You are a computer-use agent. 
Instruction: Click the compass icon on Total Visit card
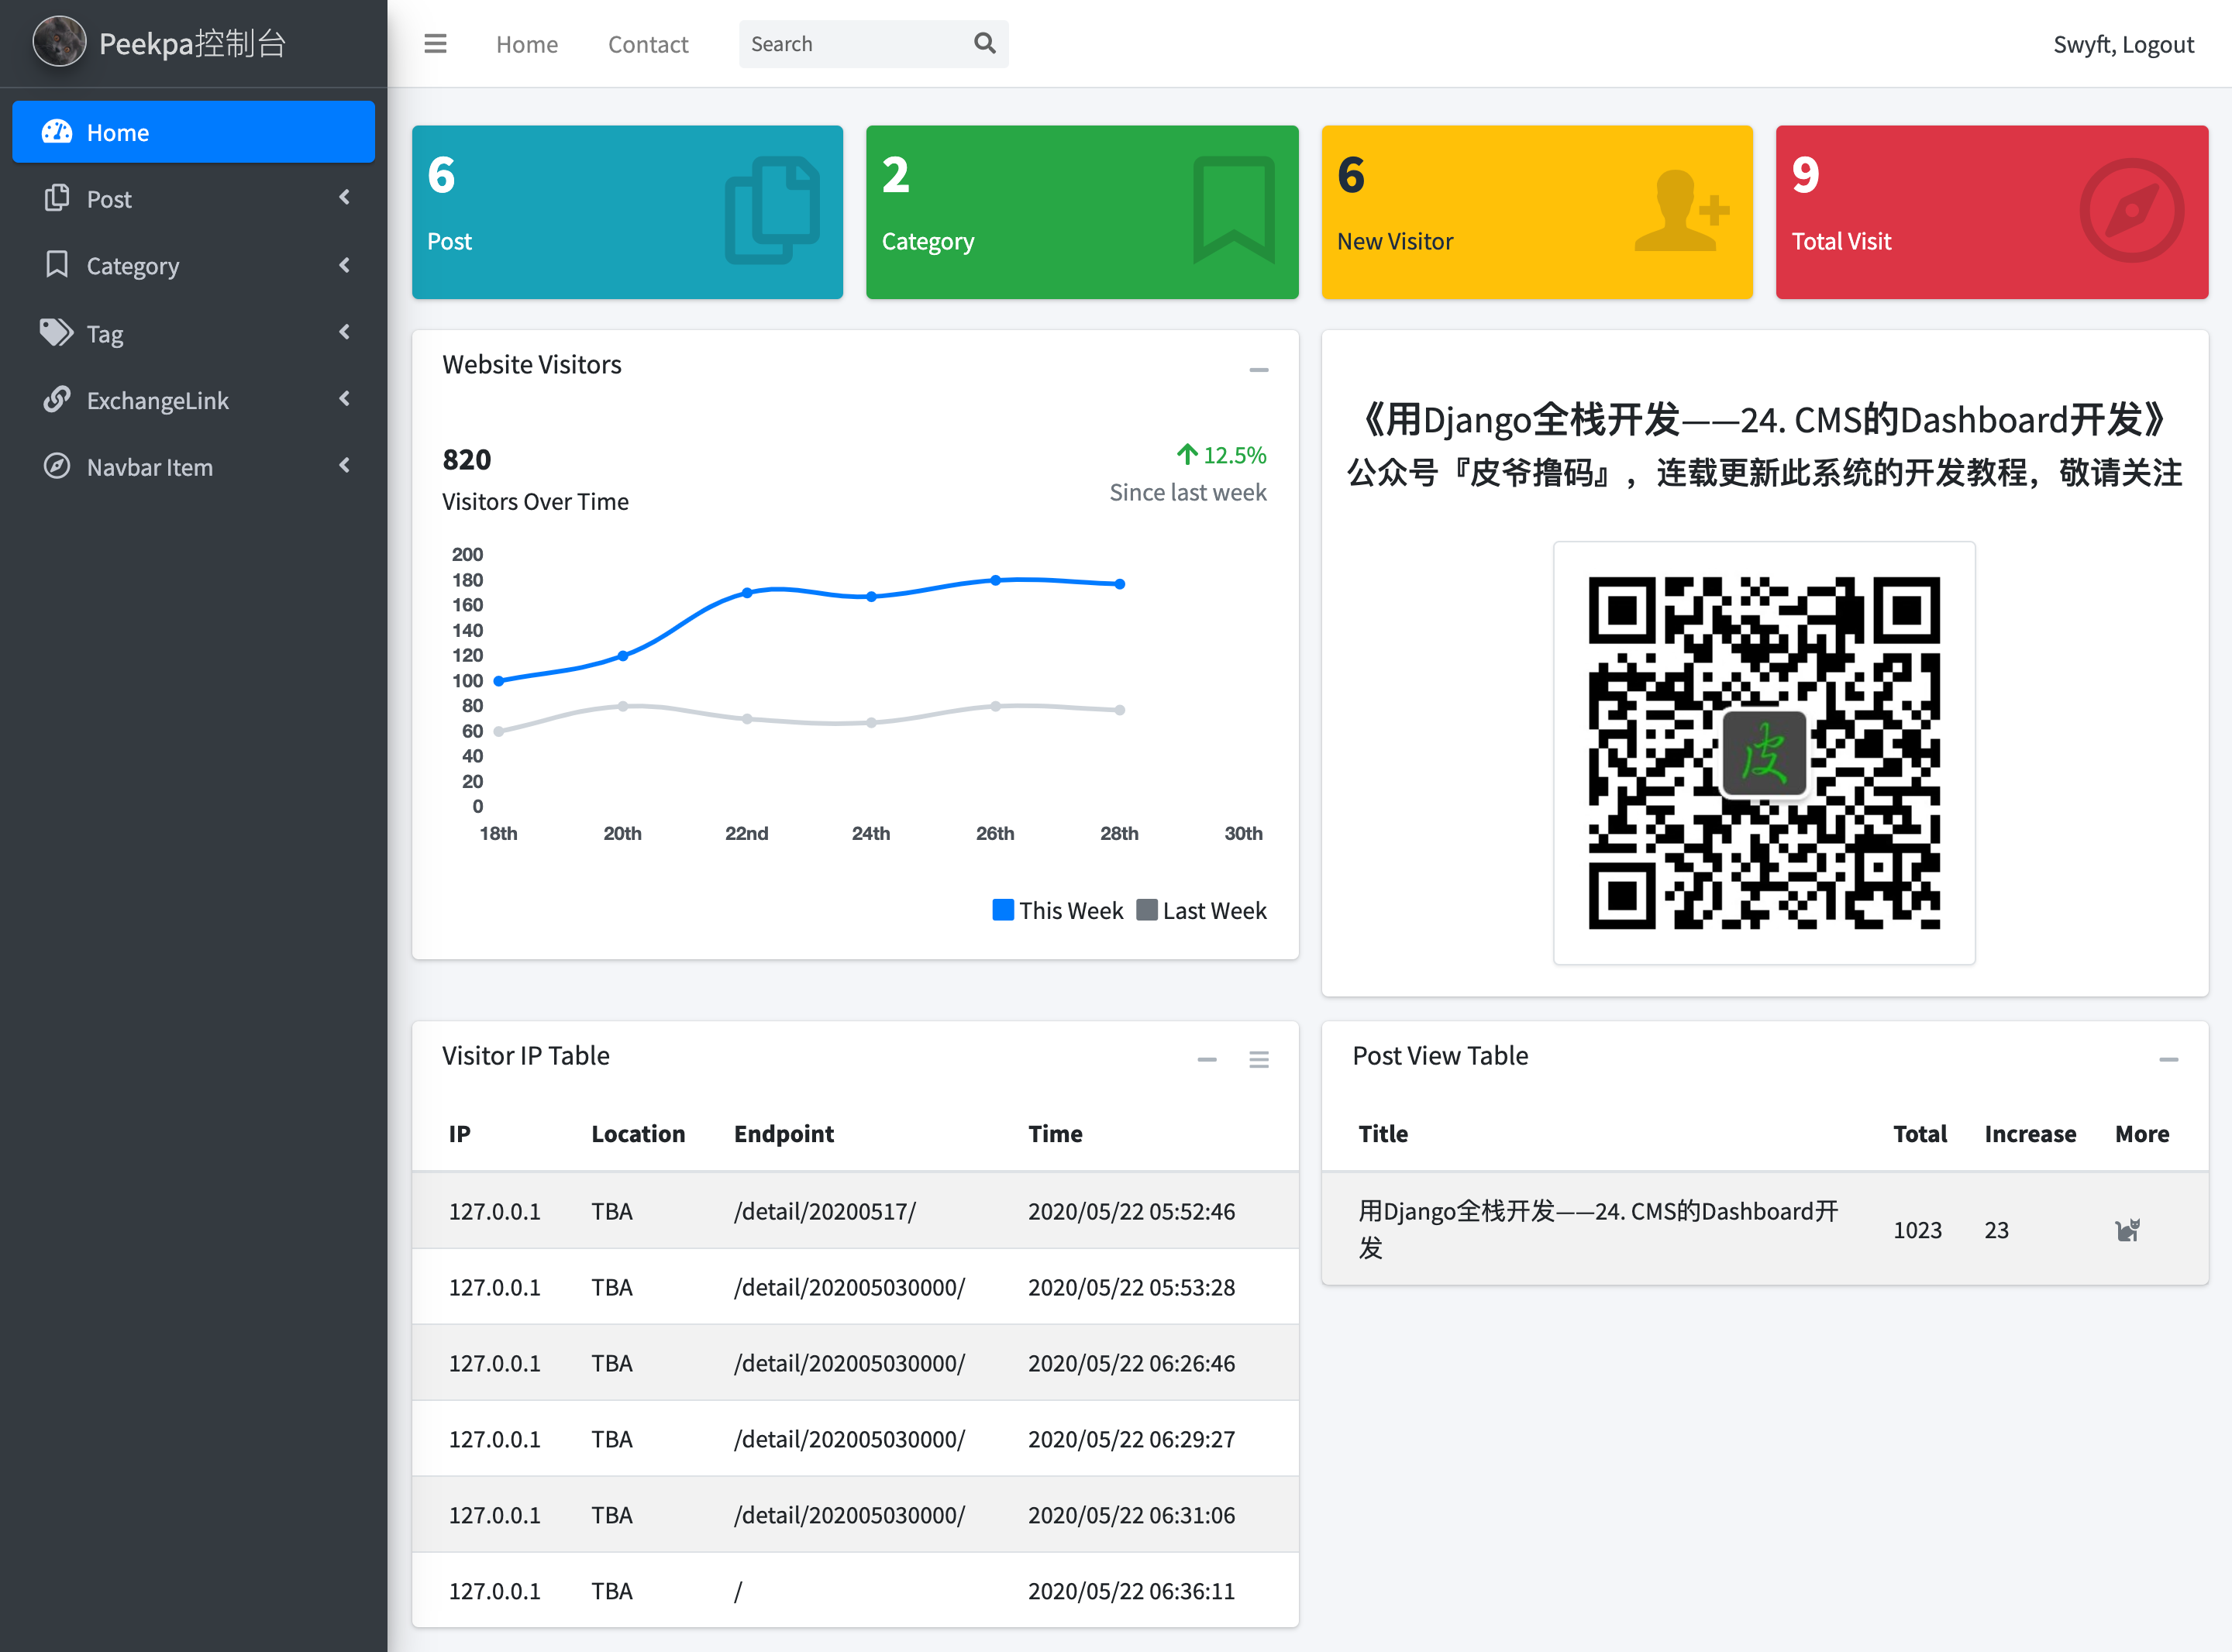click(2132, 211)
